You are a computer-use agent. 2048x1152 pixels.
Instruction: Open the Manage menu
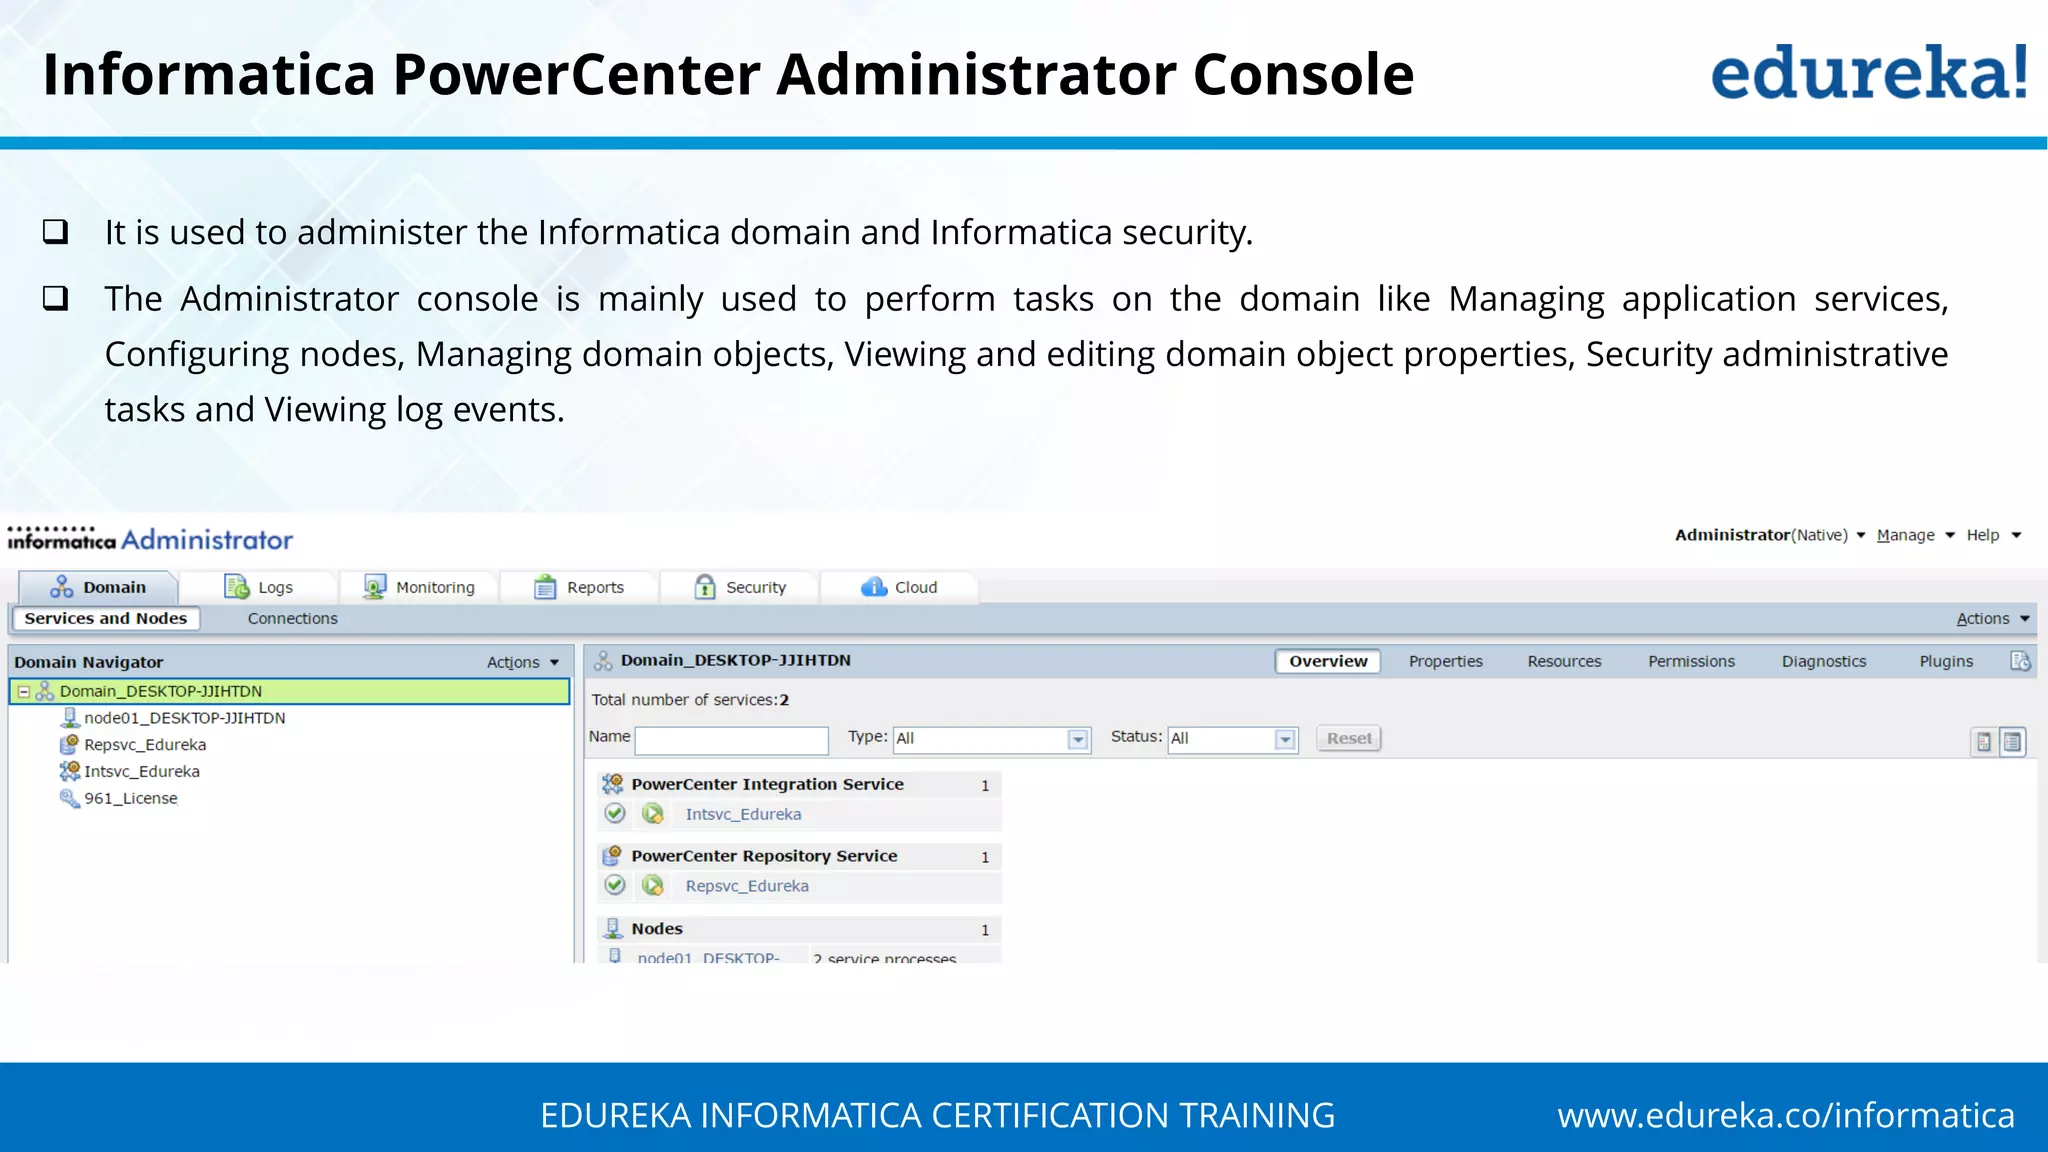point(1915,535)
